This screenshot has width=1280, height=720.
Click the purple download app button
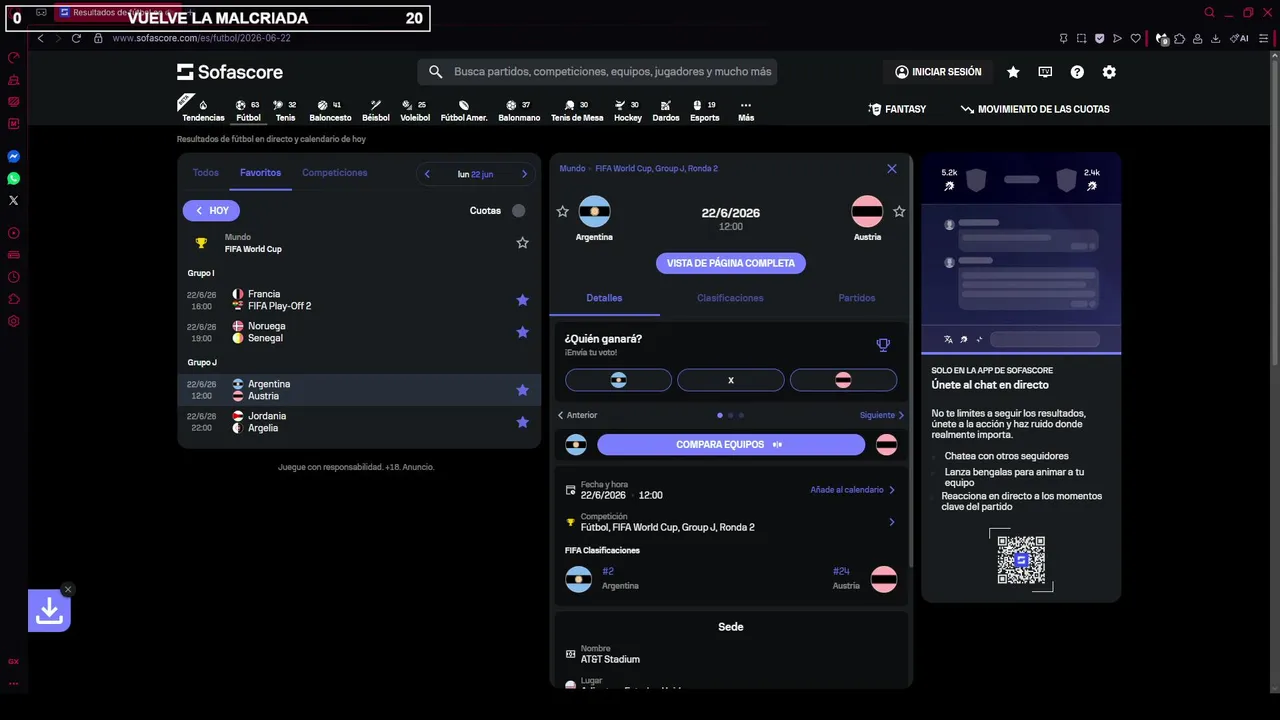[49, 611]
